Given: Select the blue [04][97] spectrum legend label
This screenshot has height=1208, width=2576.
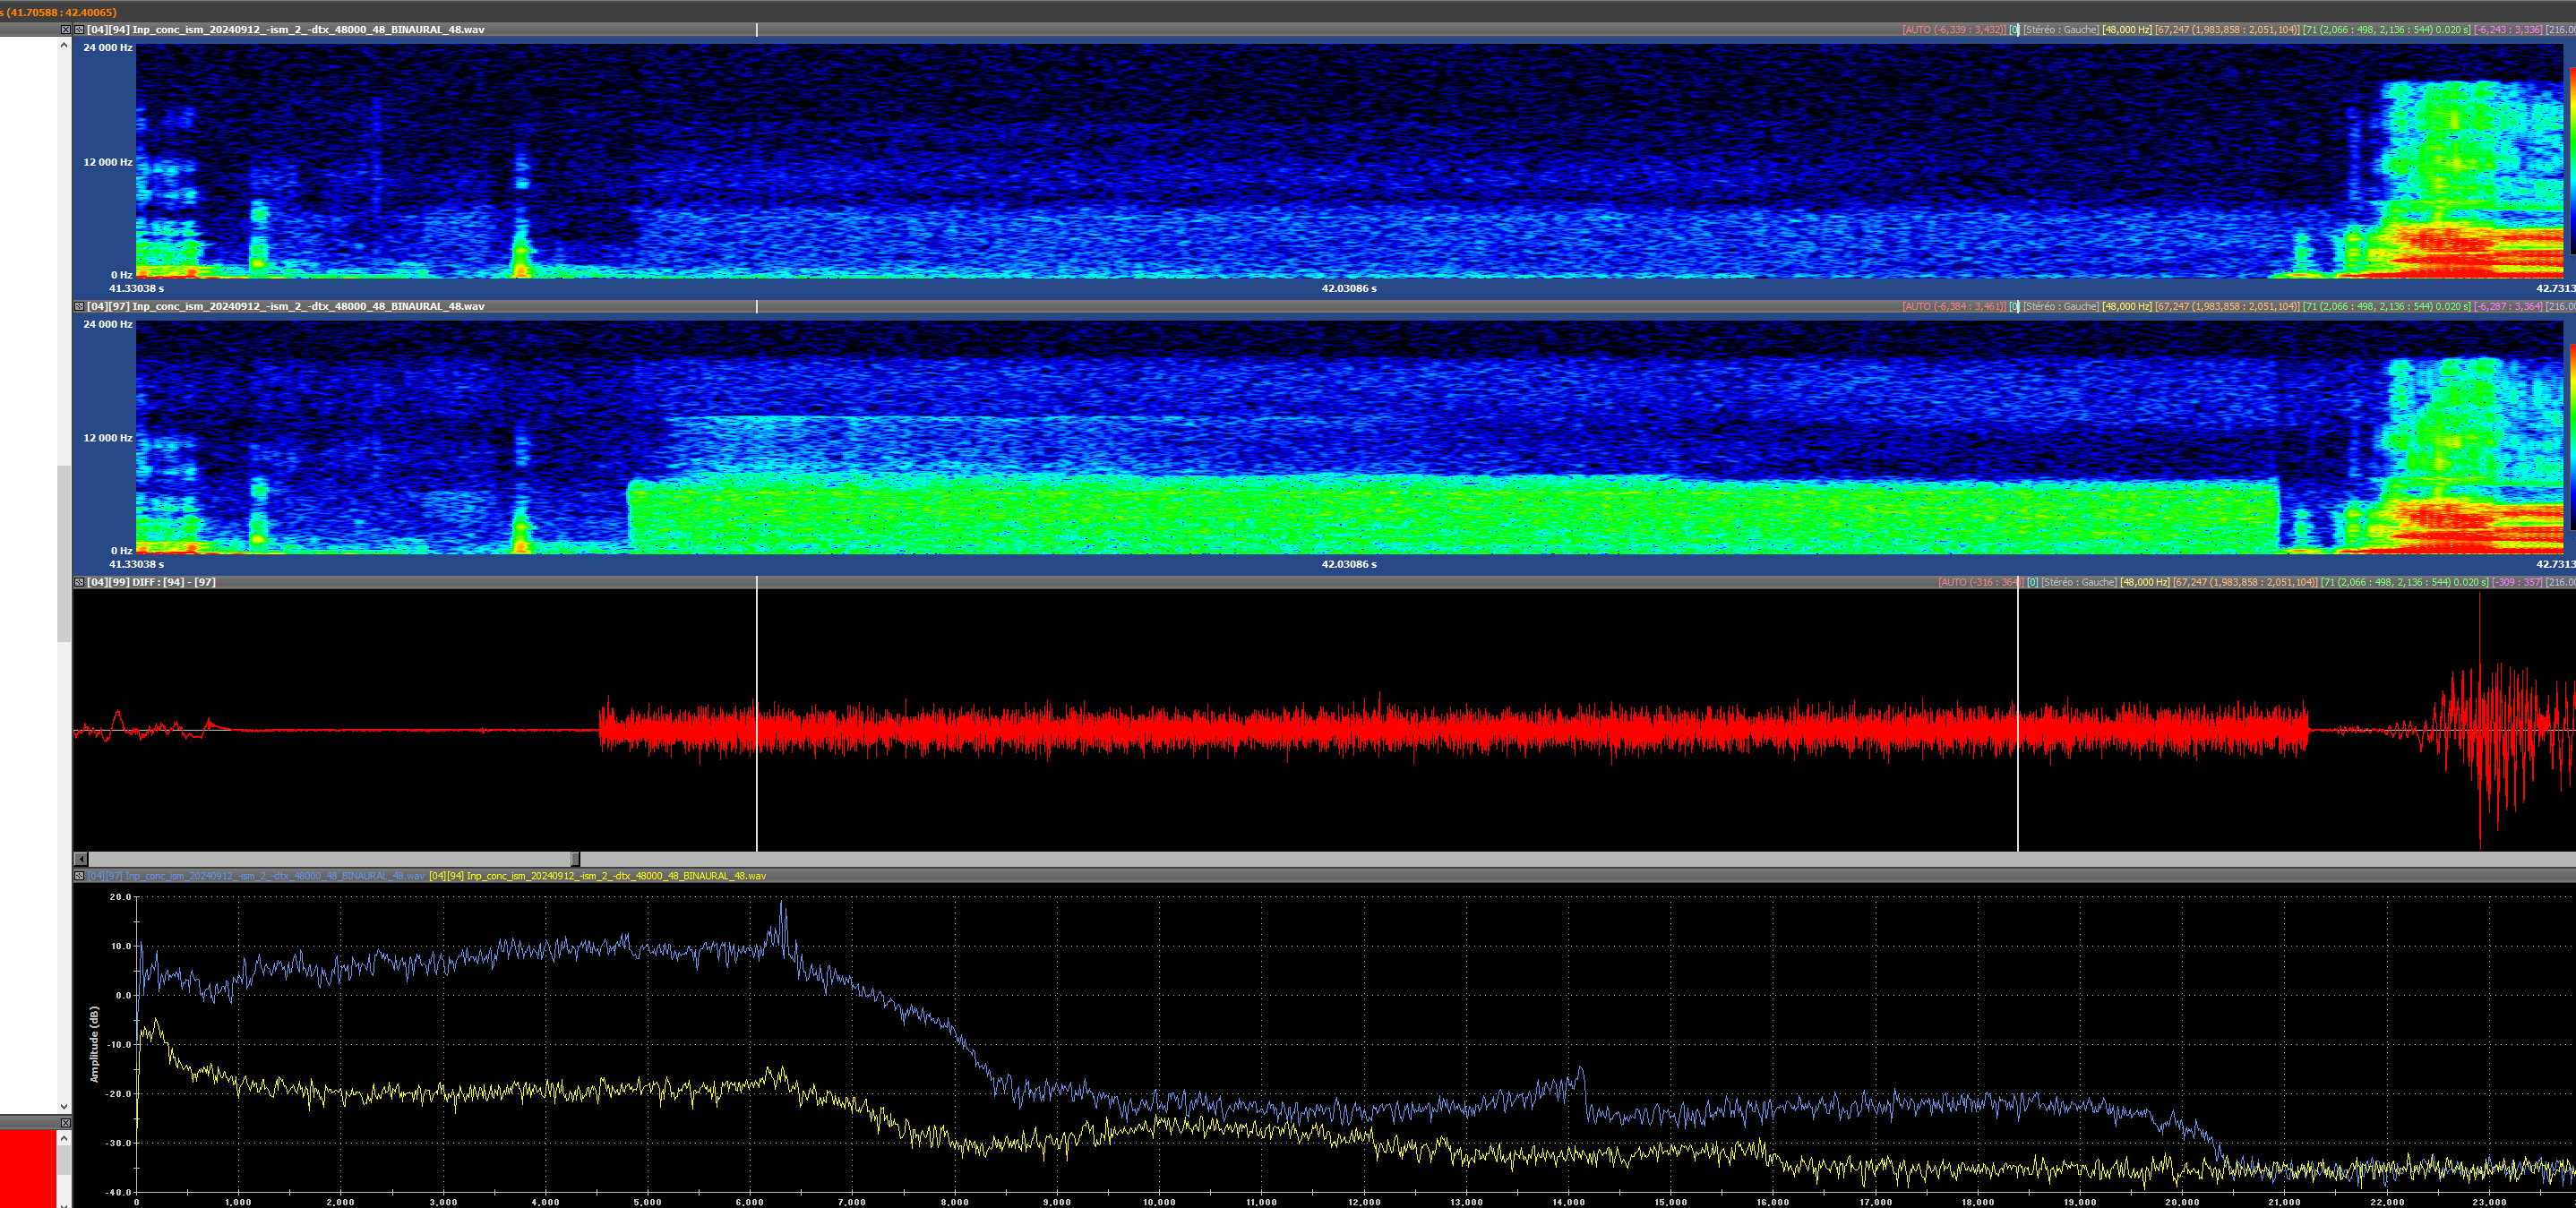Looking at the screenshot, I should [256, 876].
